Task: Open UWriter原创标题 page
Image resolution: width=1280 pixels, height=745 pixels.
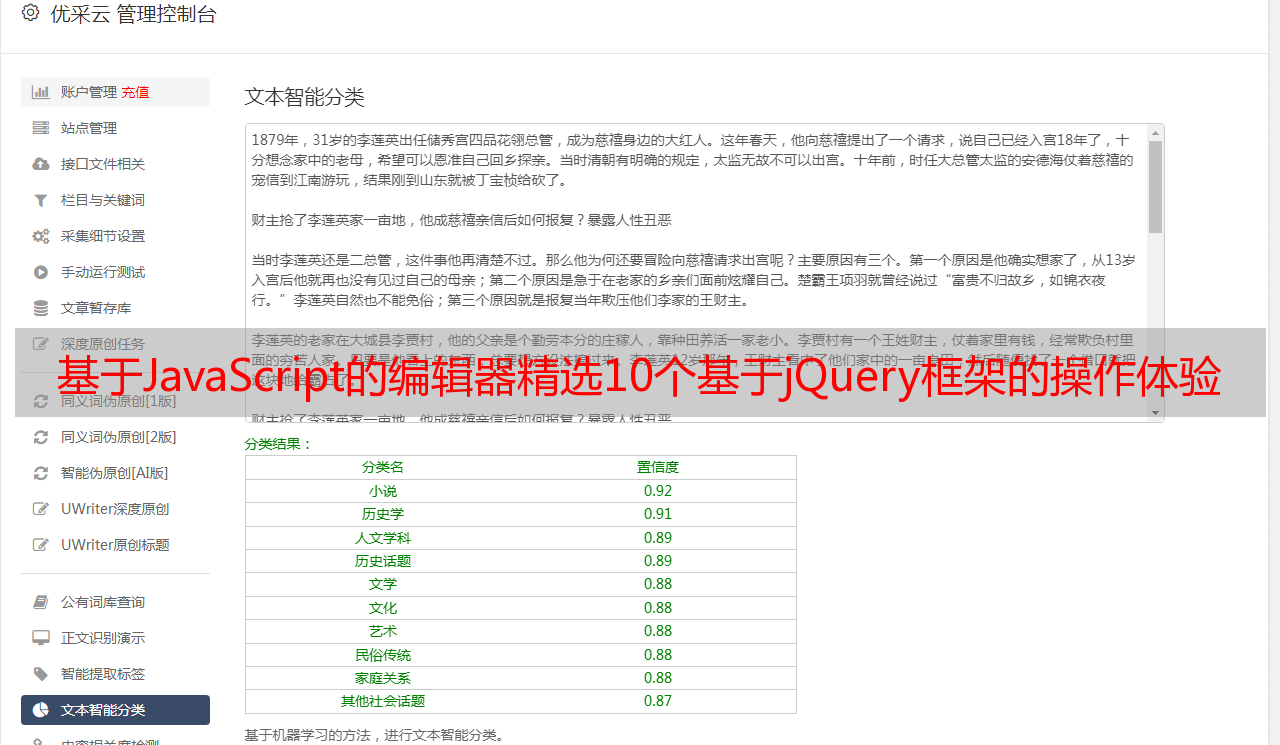Action: tap(115, 545)
